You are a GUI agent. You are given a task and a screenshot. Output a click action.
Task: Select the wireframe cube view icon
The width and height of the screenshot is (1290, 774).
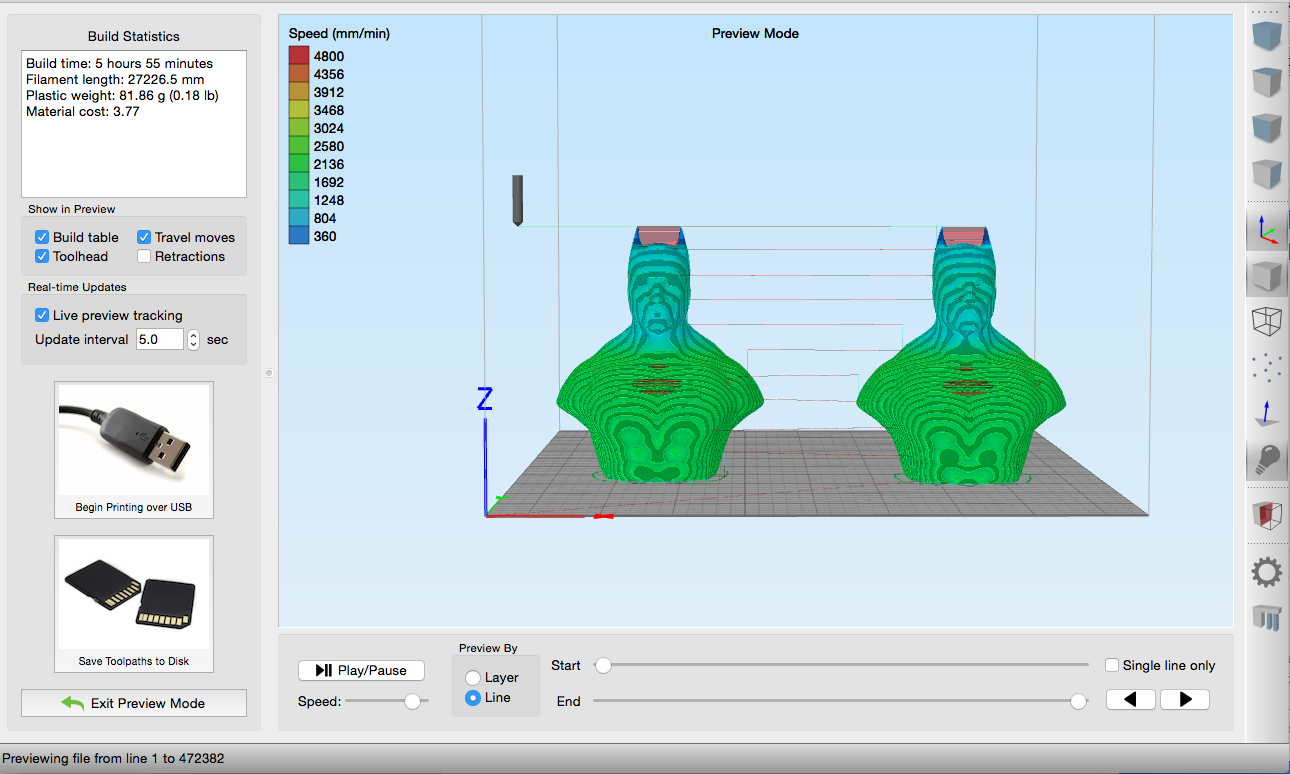pos(1267,322)
